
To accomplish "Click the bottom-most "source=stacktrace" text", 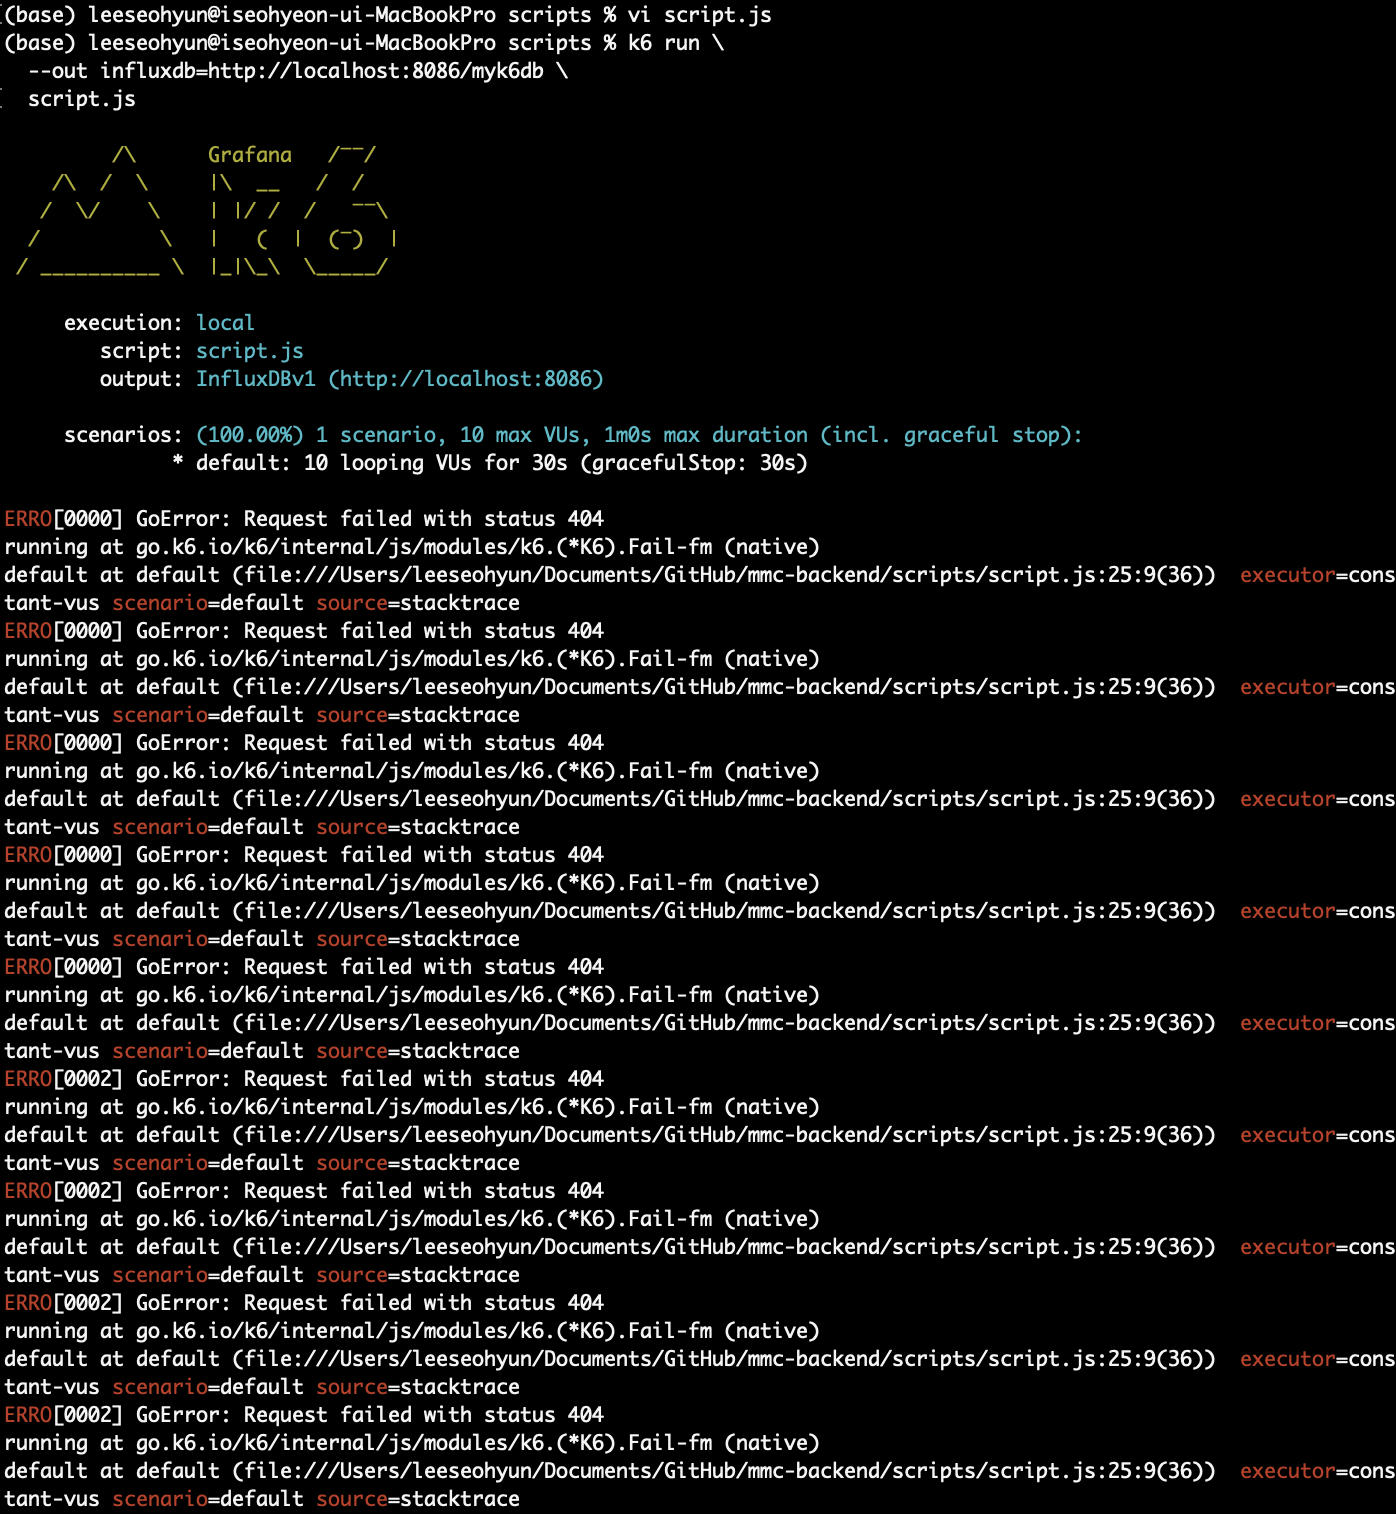I will (x=418, y=1499).
